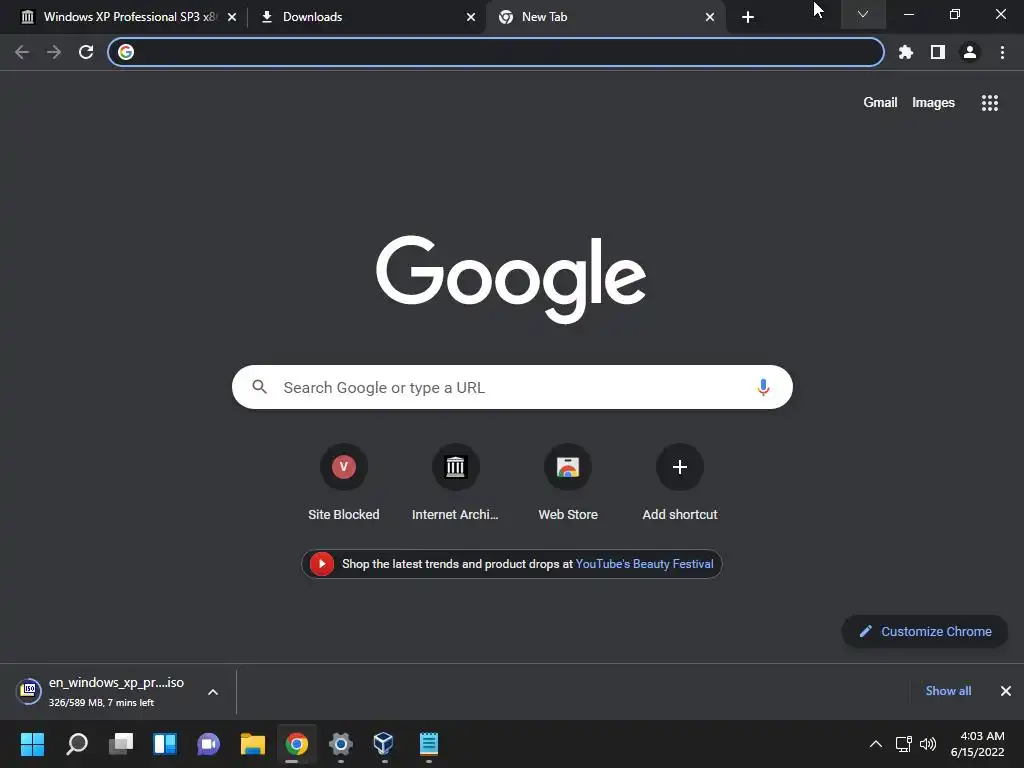Click the Chrome taskbar icon
The image size is (1024, 768).
[296, 744]
